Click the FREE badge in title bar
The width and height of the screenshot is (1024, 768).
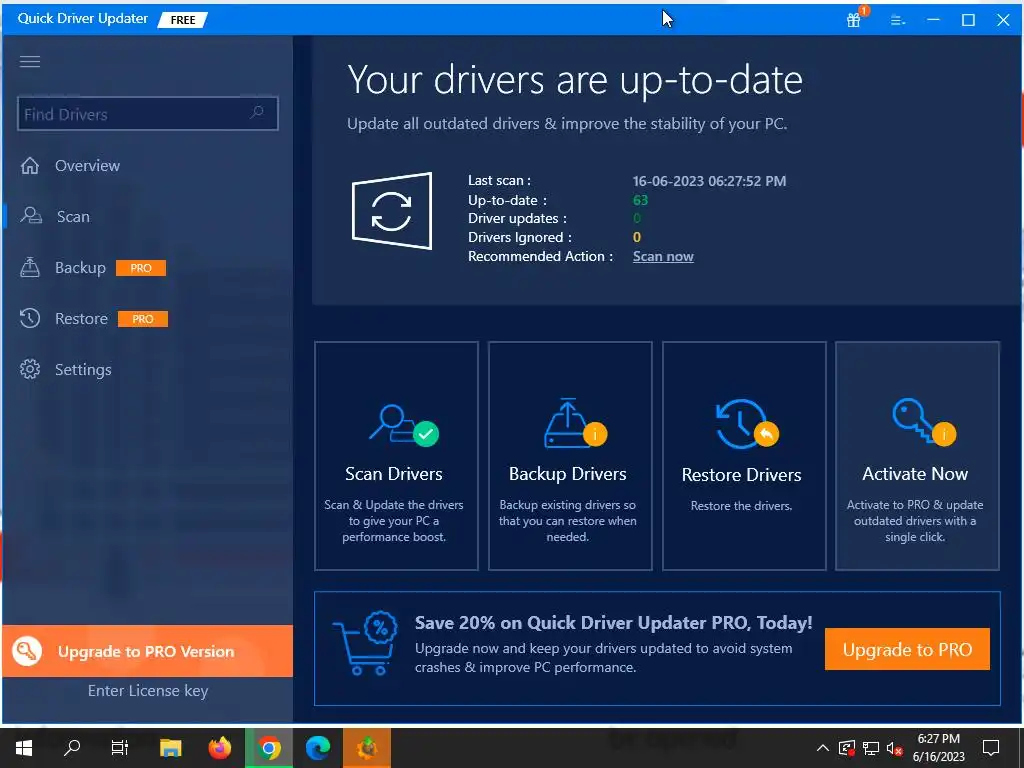(x=183, y=20)
